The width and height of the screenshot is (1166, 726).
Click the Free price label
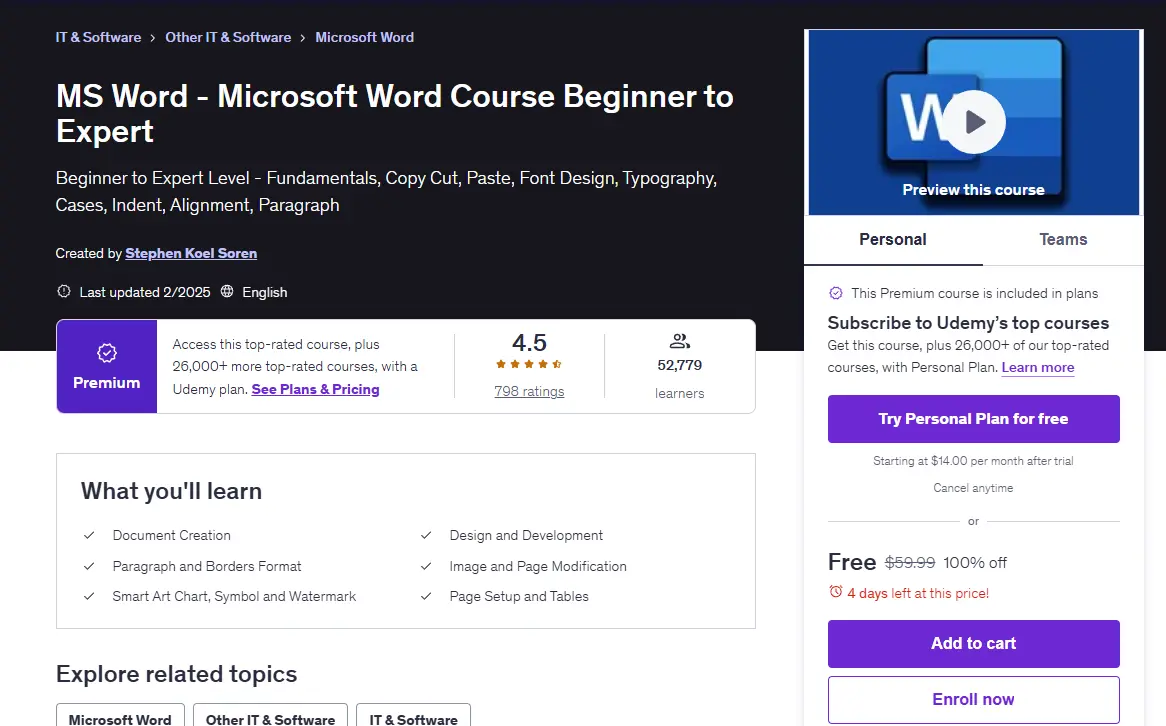pyautogui.click(x=852, y=562)
